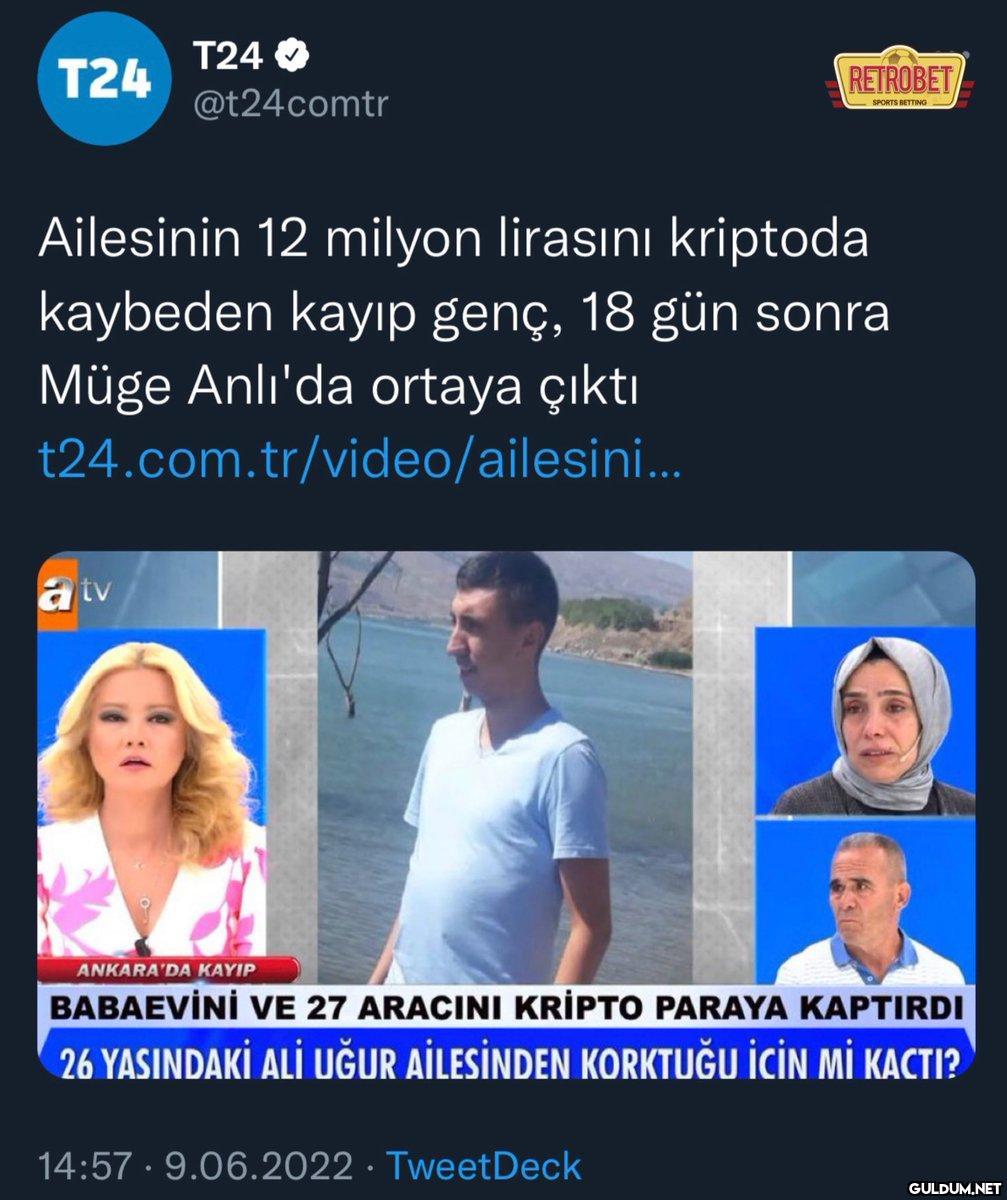This screenshot has height=1200, width=1007.
Task: Open the t24.com.tr/video/ailesini… link
Action: point(360,462)
